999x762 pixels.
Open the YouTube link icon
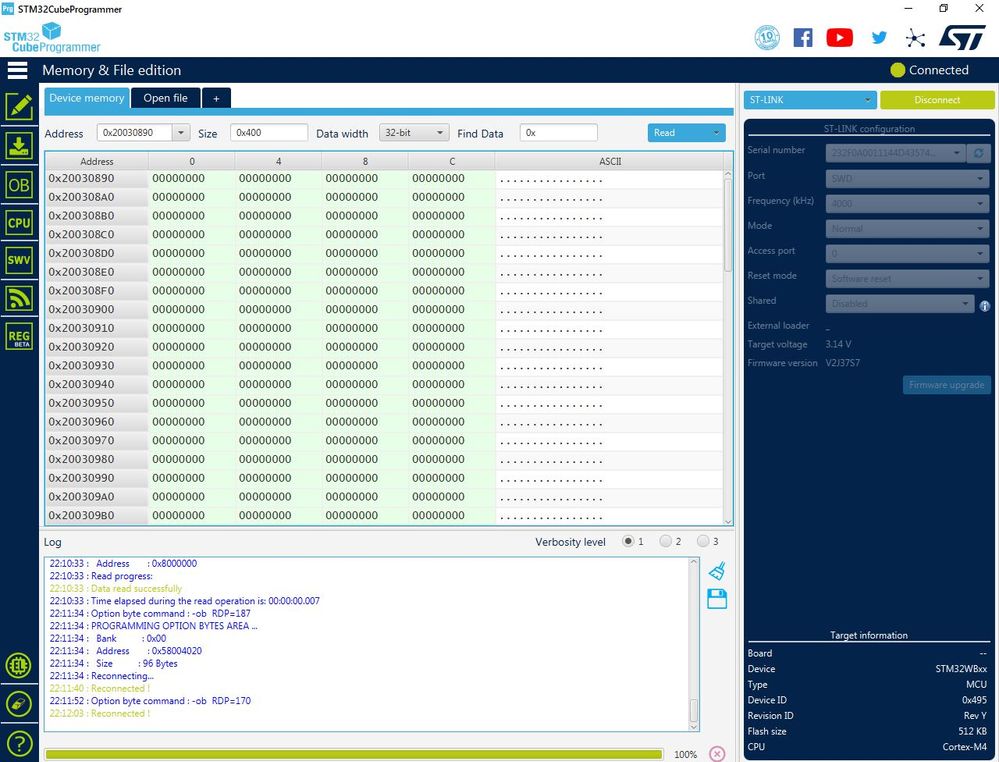(840, 38)
